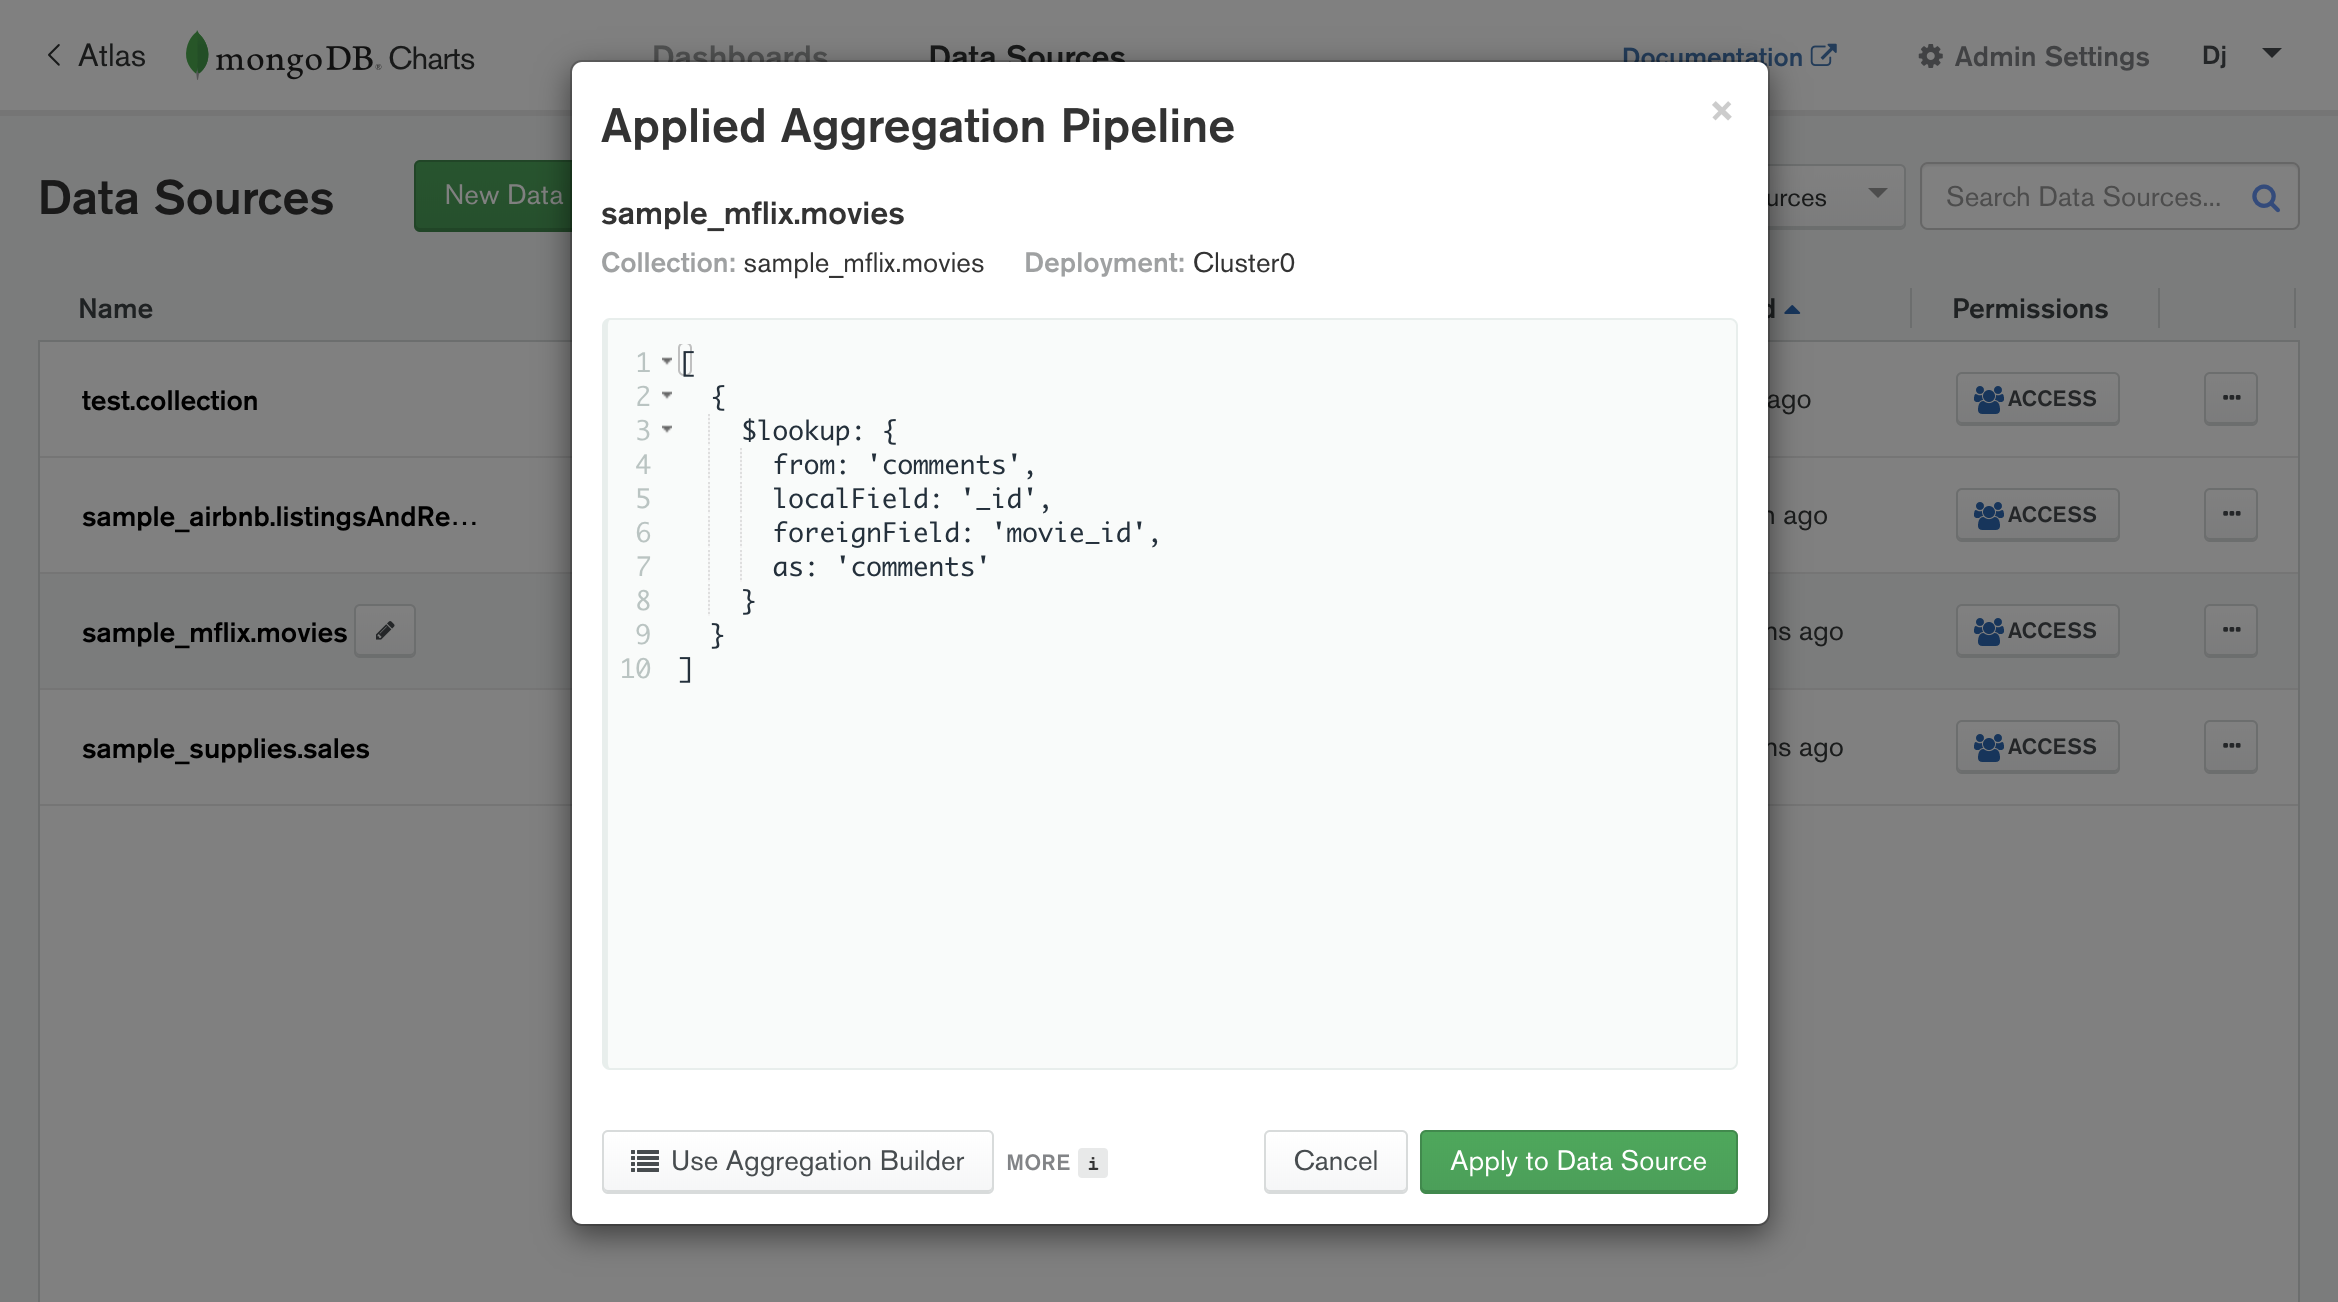Click the MORE info icon
This screenshot has width=2338, height=1302.
(x=1092, y=1163)
